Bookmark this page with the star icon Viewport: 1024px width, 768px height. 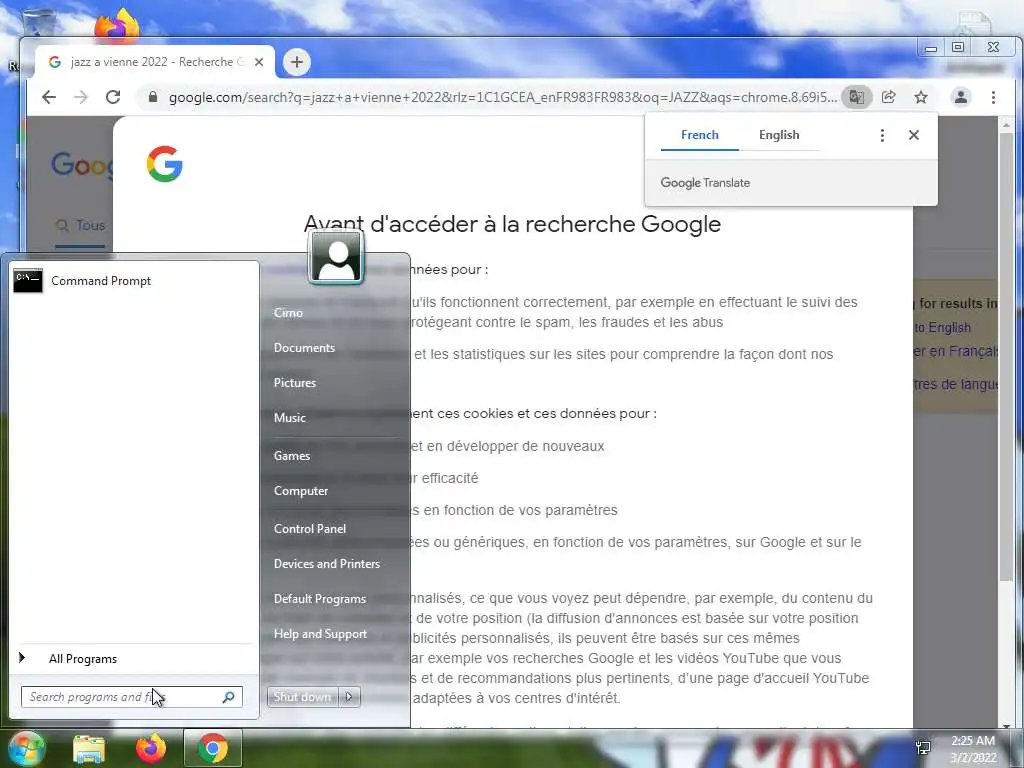(x=921, y=97)
